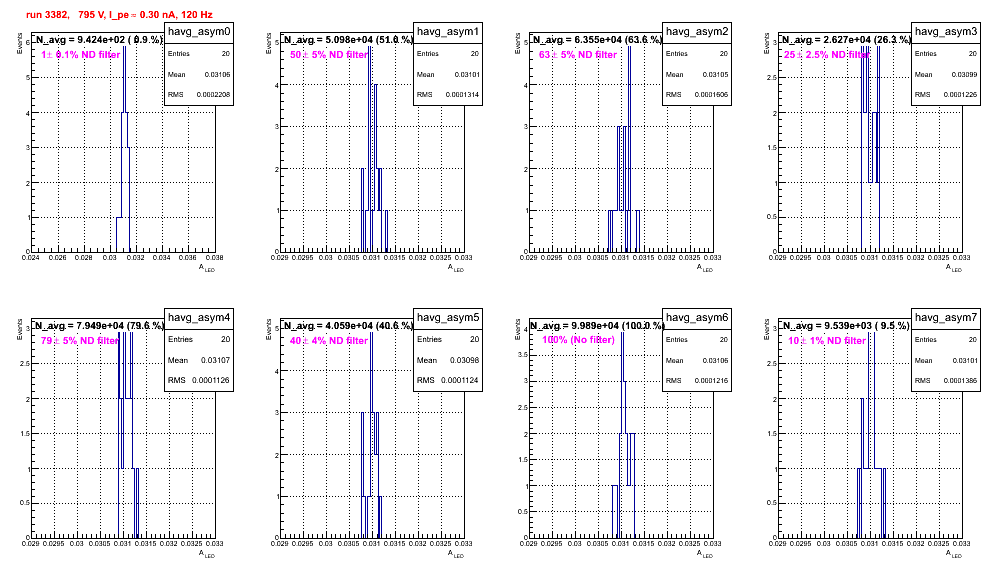
Task: Click Entries value 20 in havg_asym4 box
Action: 225,339
